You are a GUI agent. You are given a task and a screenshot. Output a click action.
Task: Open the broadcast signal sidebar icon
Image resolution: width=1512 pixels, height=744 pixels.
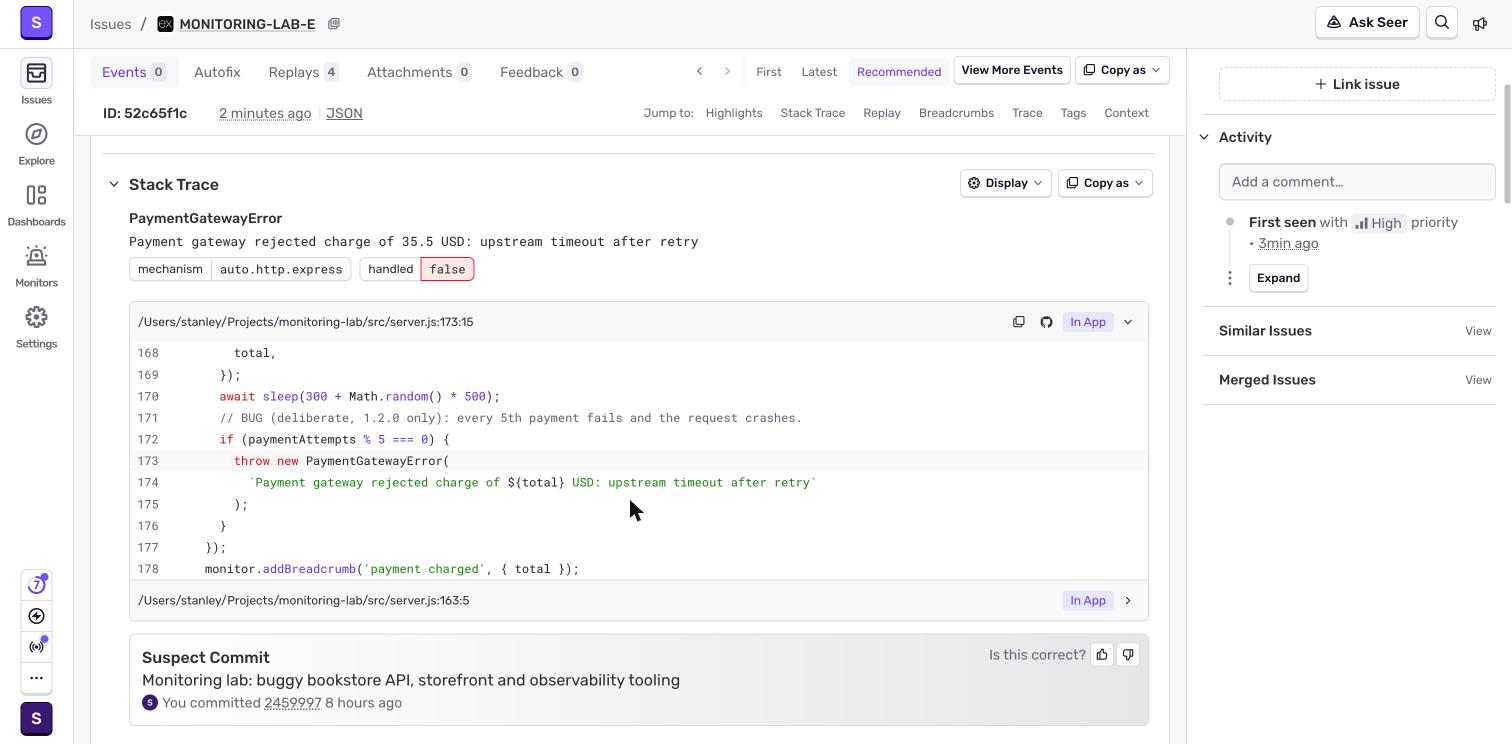point(36,647)
